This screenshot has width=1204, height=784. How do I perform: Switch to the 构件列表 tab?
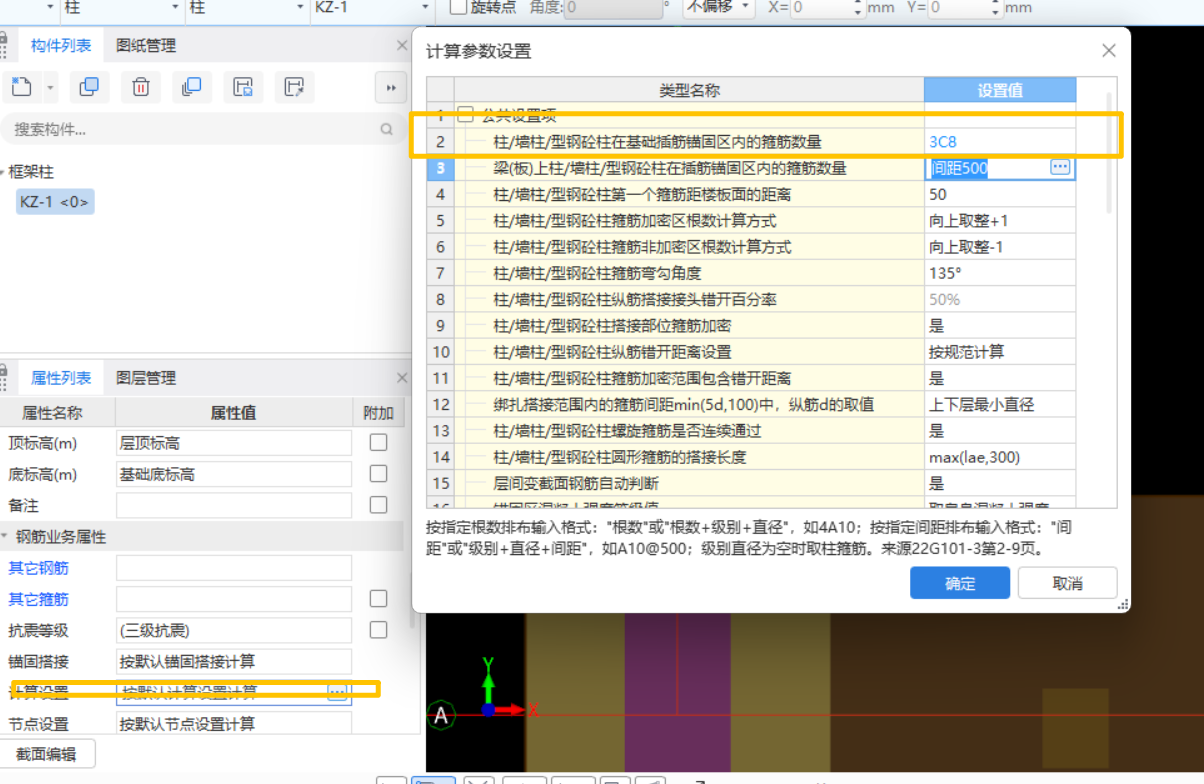[61, 46]
